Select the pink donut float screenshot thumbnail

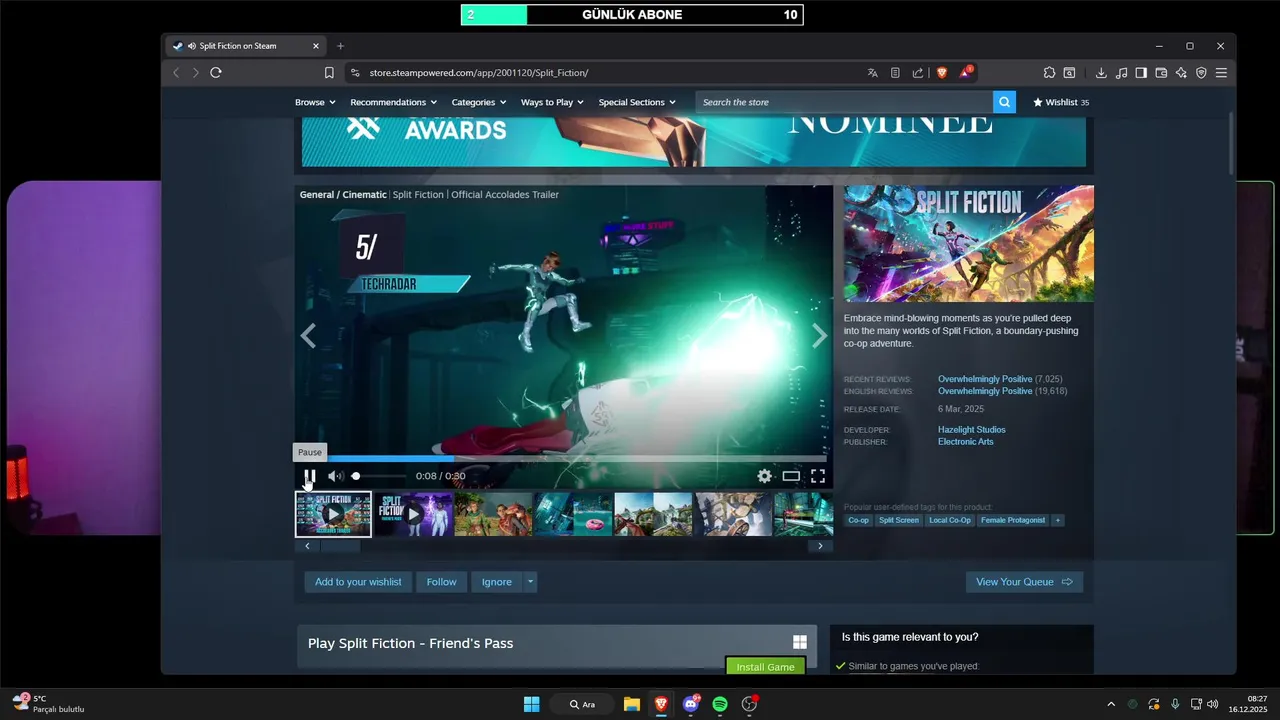point(573,514)
